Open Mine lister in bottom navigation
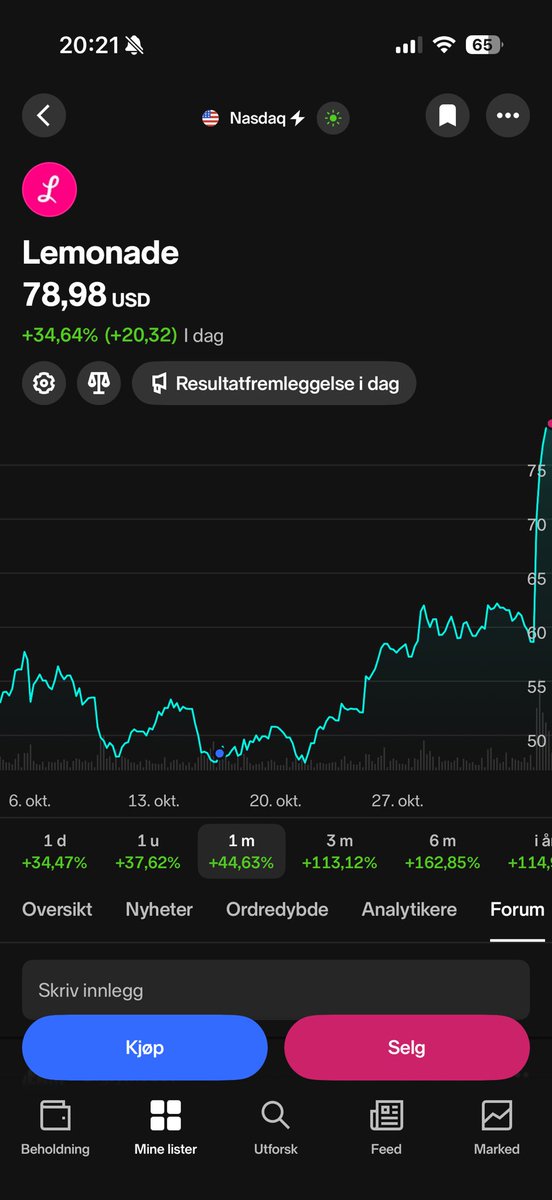The height and width of the screenshot is (1200, 552). click(165, 1128)
